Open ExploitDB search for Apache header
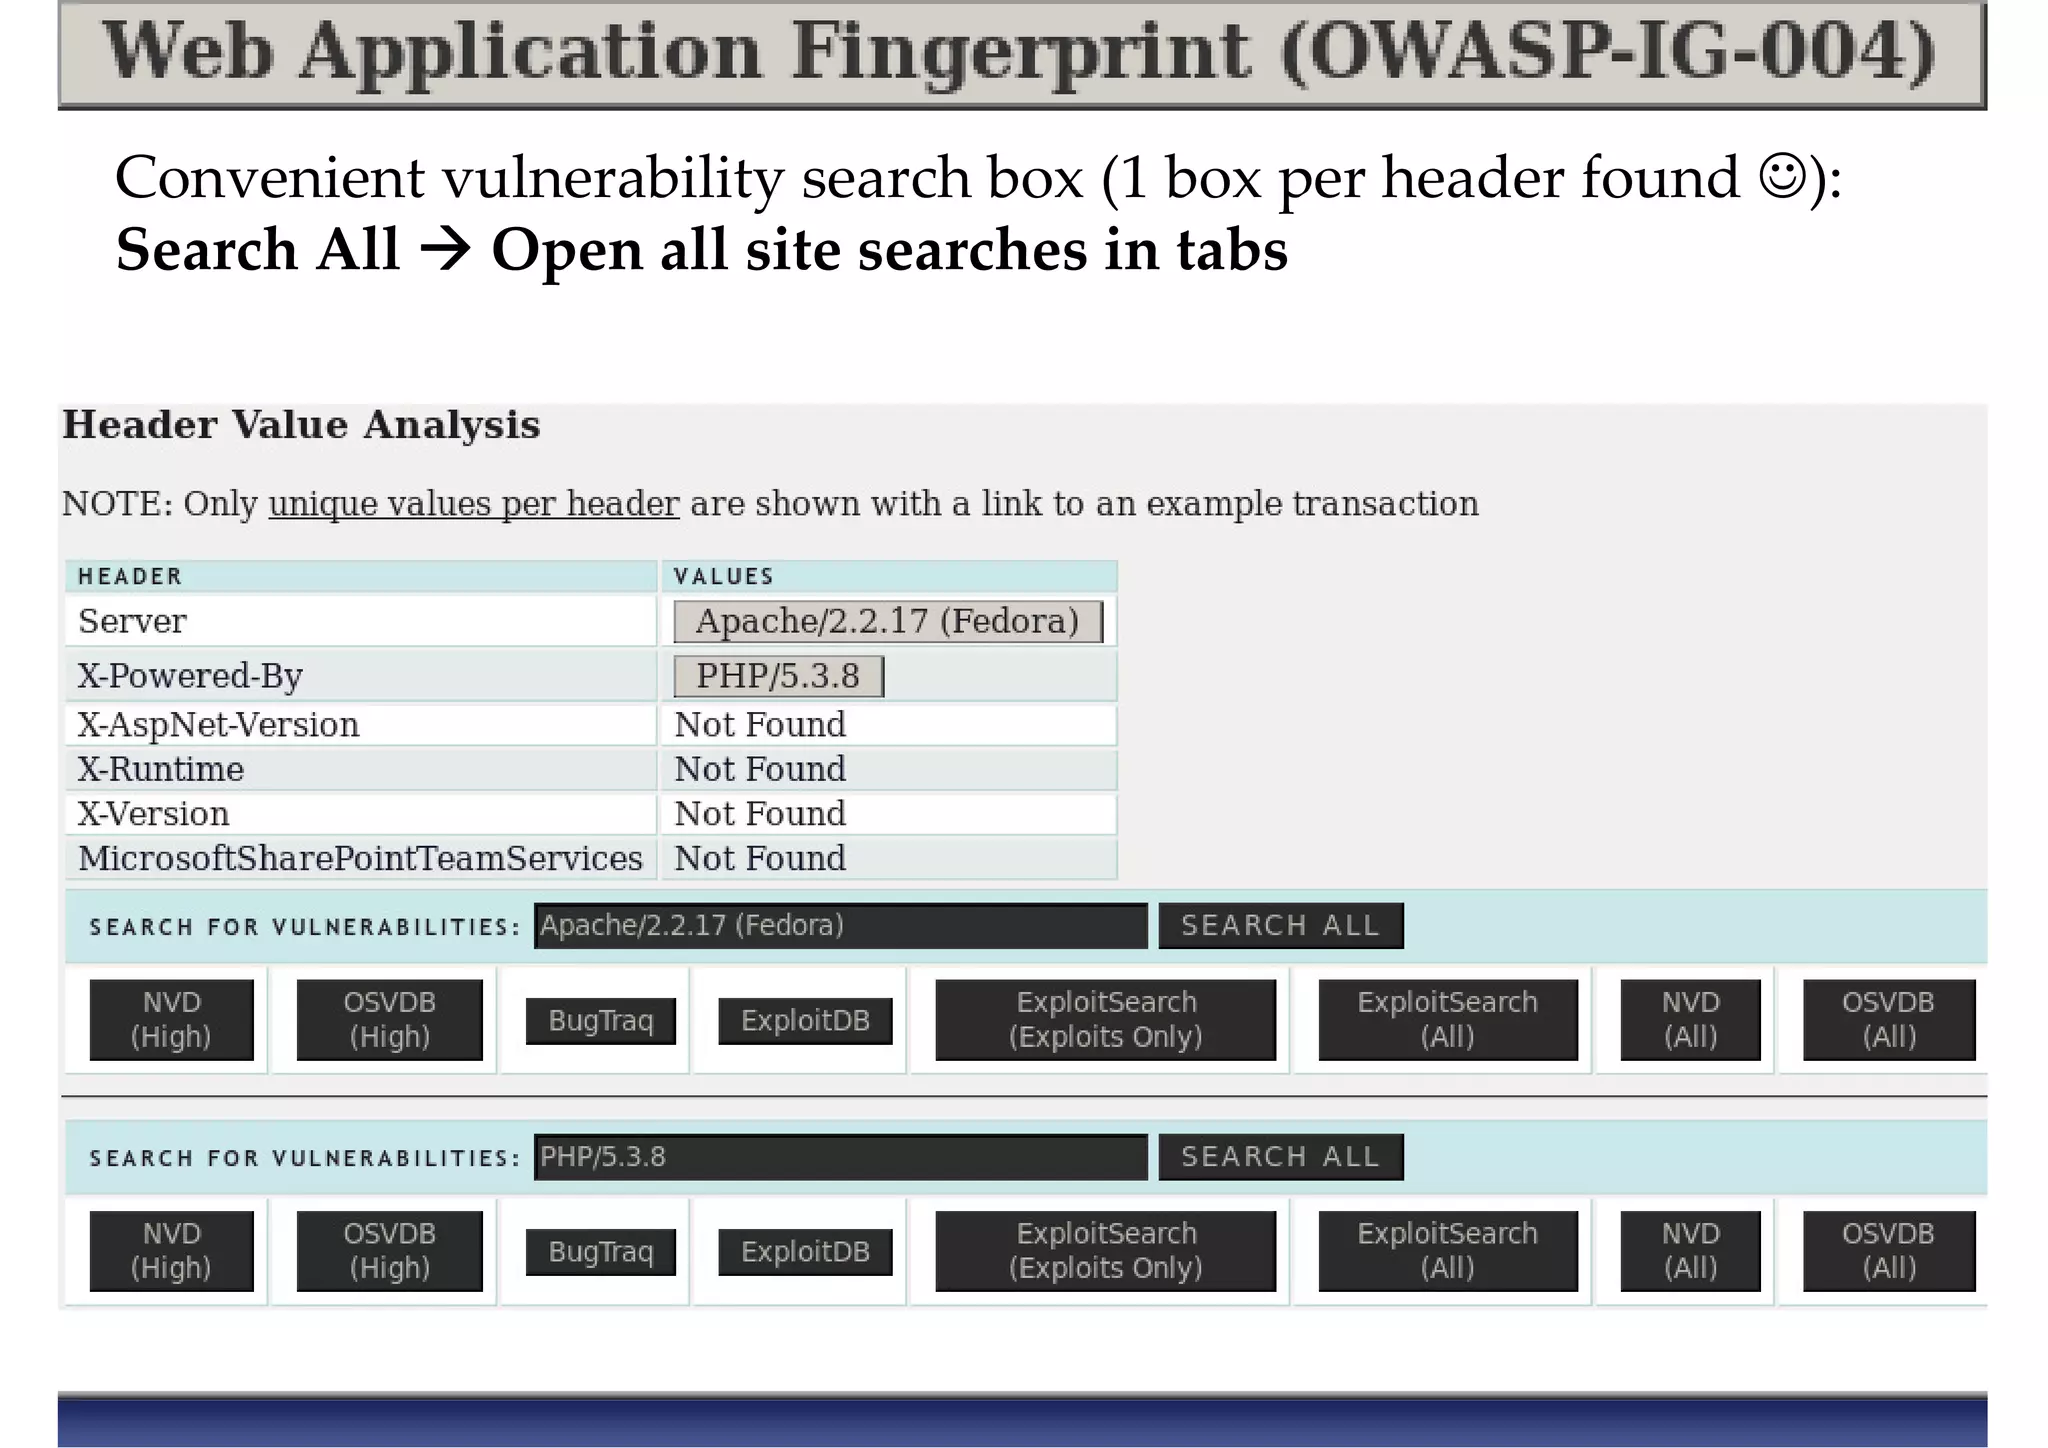 (805, 1021)
